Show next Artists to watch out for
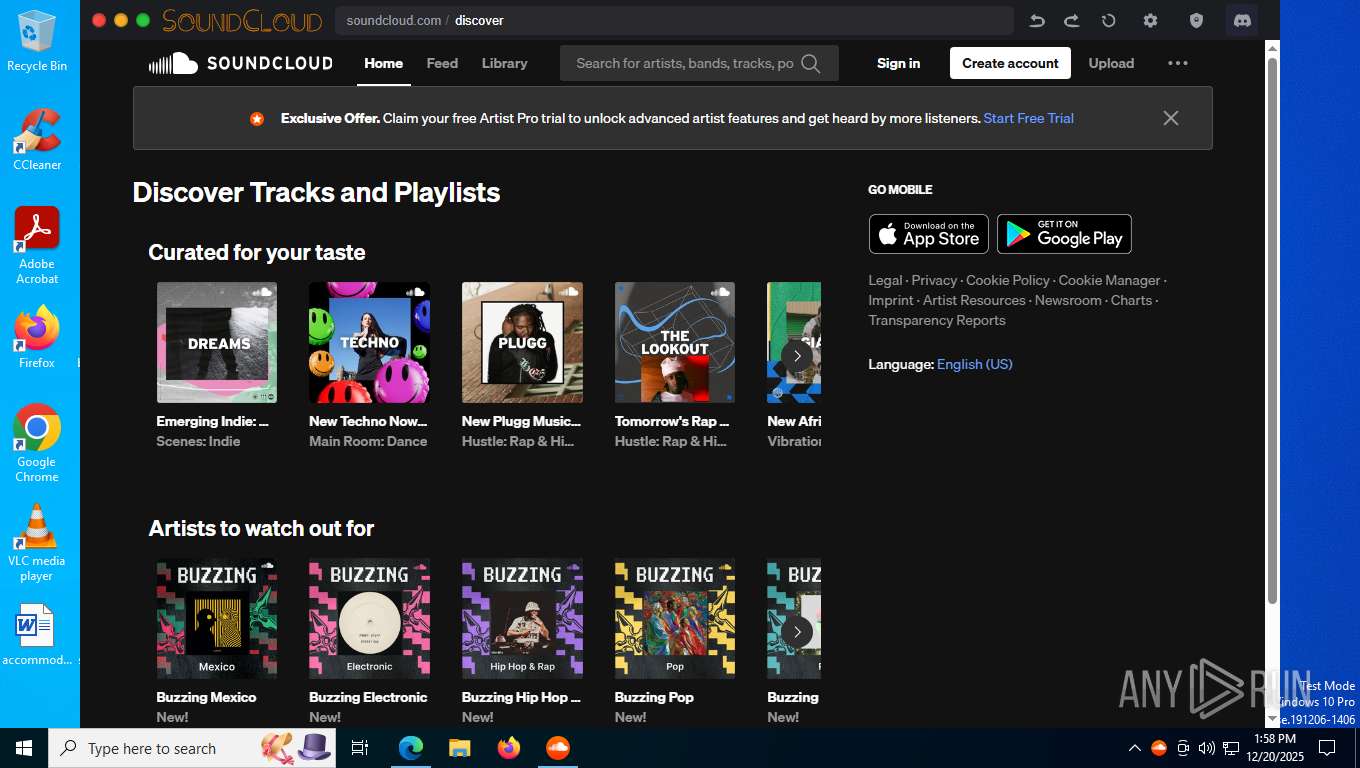This screenshot has height=768, width=1360. (x=797, y=631)
